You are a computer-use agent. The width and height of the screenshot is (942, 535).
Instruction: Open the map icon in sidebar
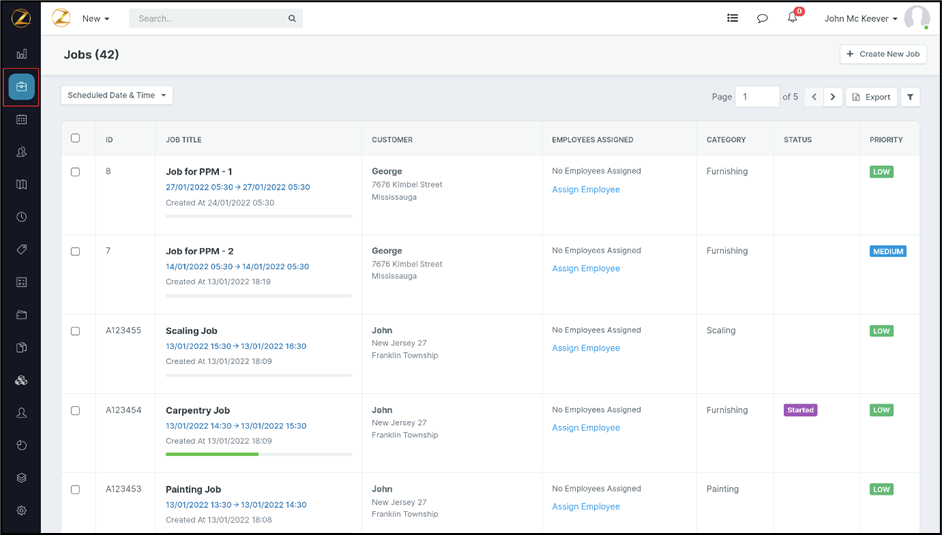tap(21, 185)
